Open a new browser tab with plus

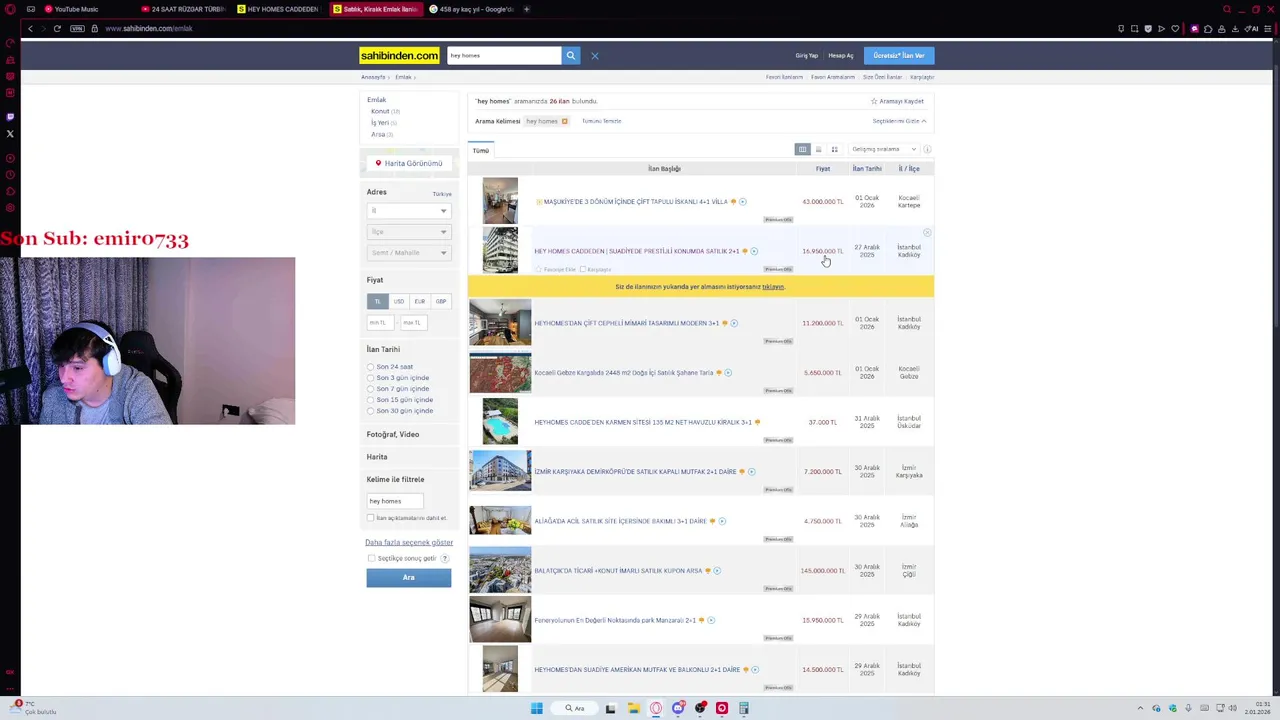click(526, 9)
